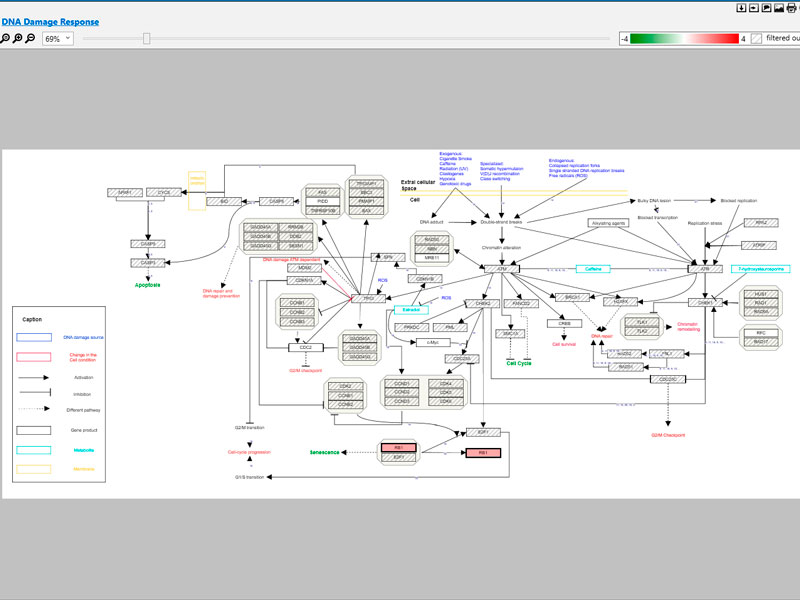The width and height of the screenshot is (800, 600).
Task: Click the Metabolite legend entry
Action: point(84,450)
